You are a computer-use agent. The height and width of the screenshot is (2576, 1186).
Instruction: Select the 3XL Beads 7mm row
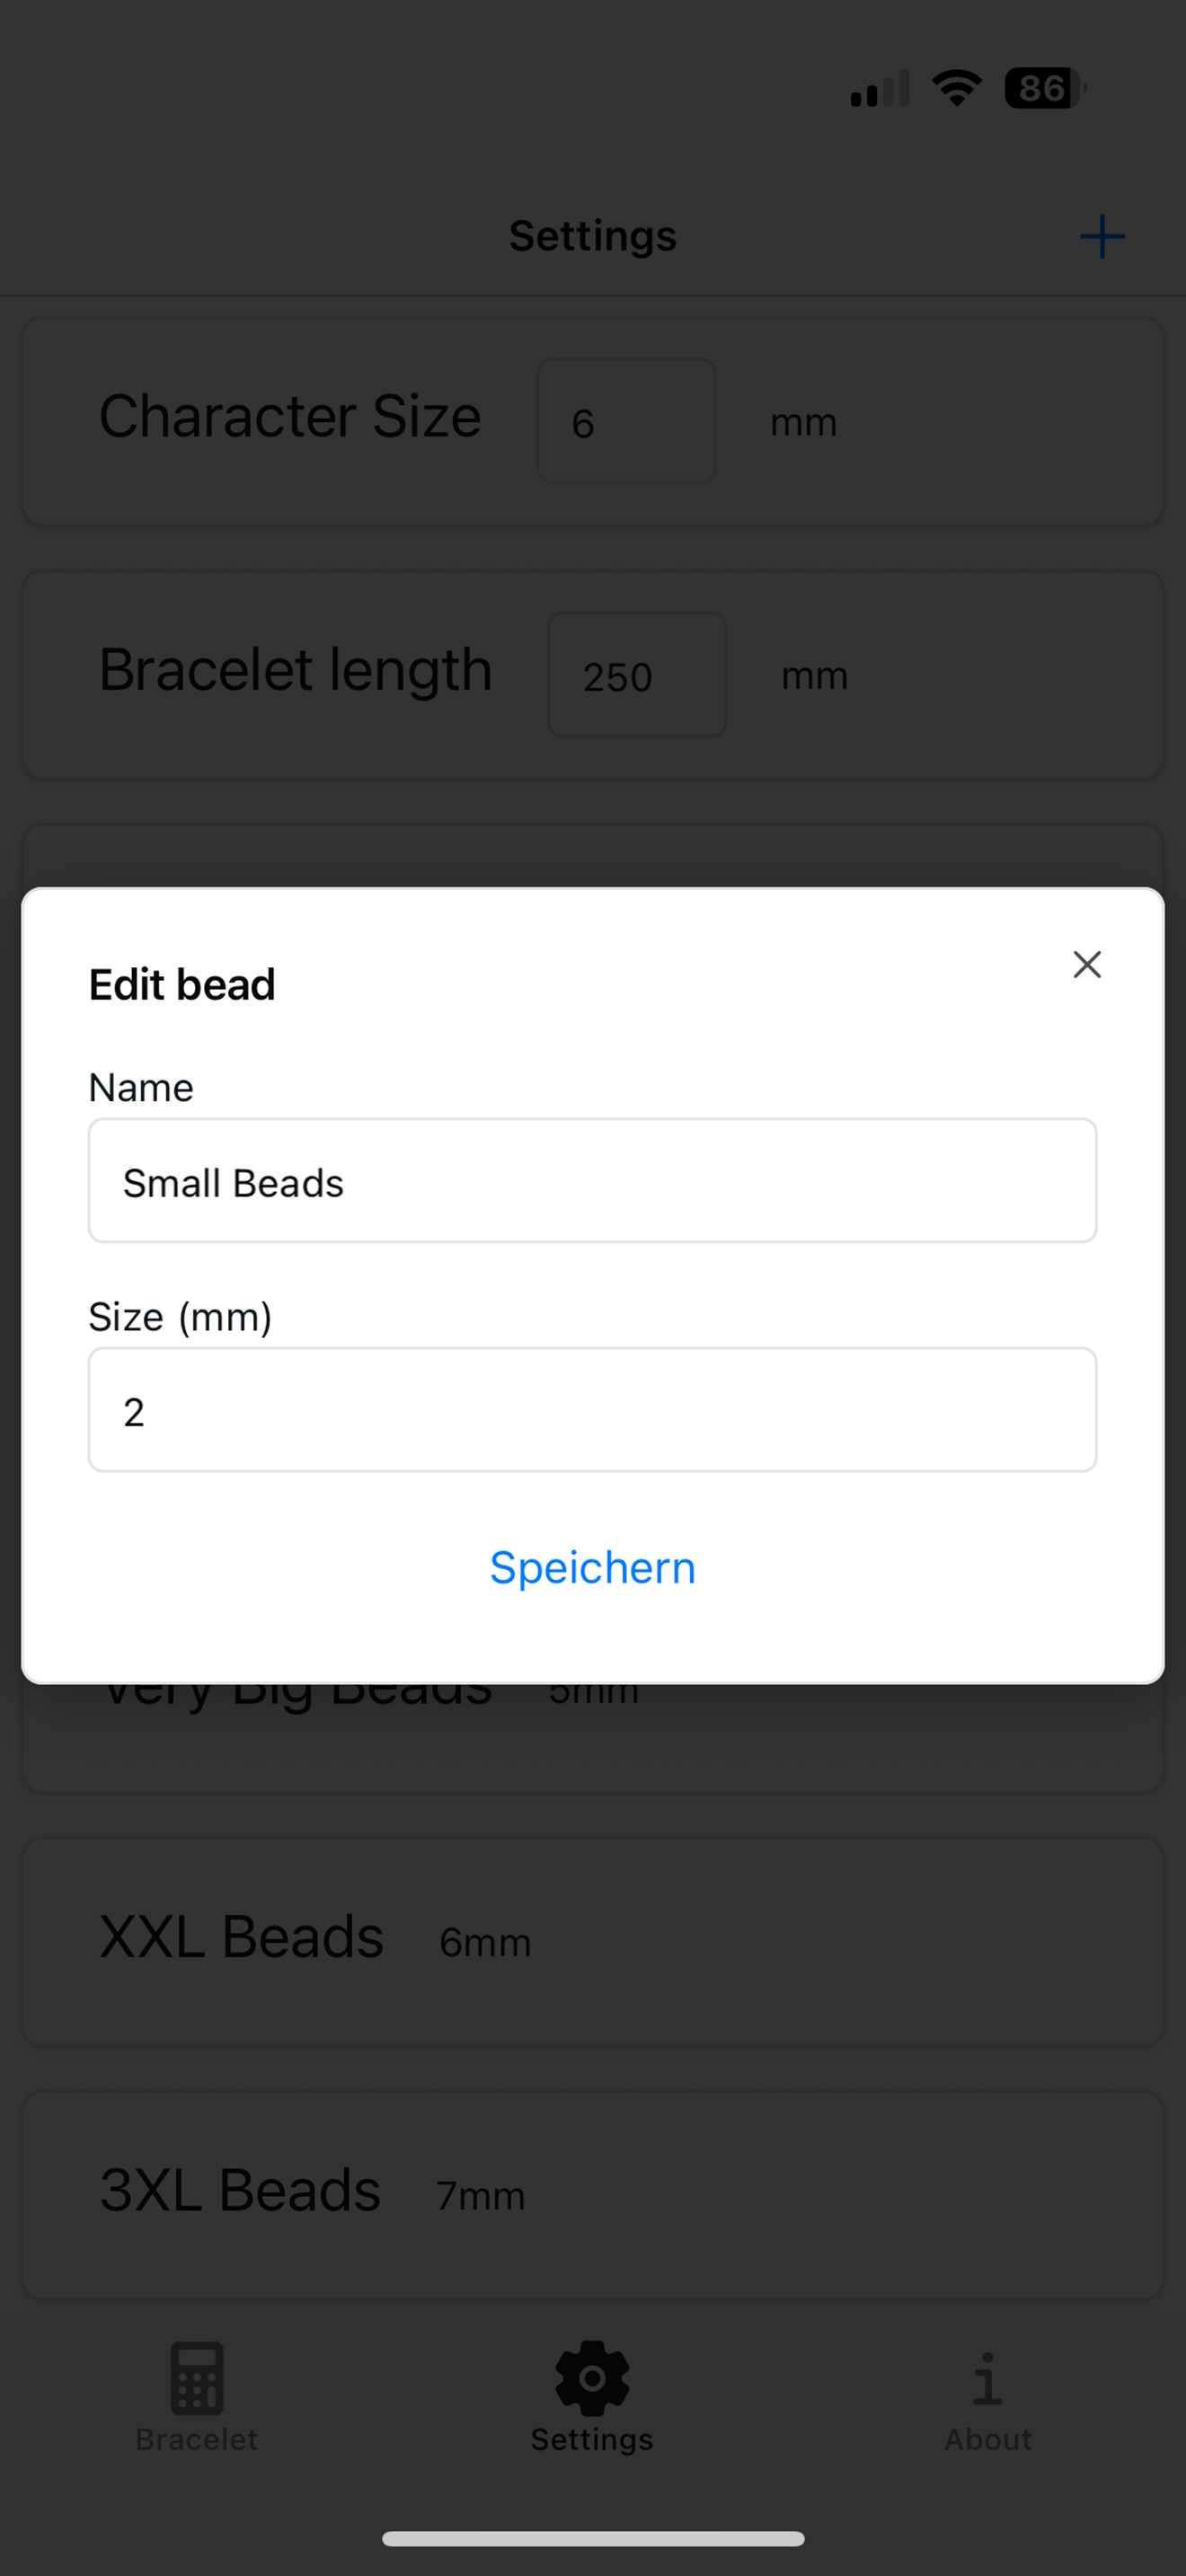pos(592,2194)
